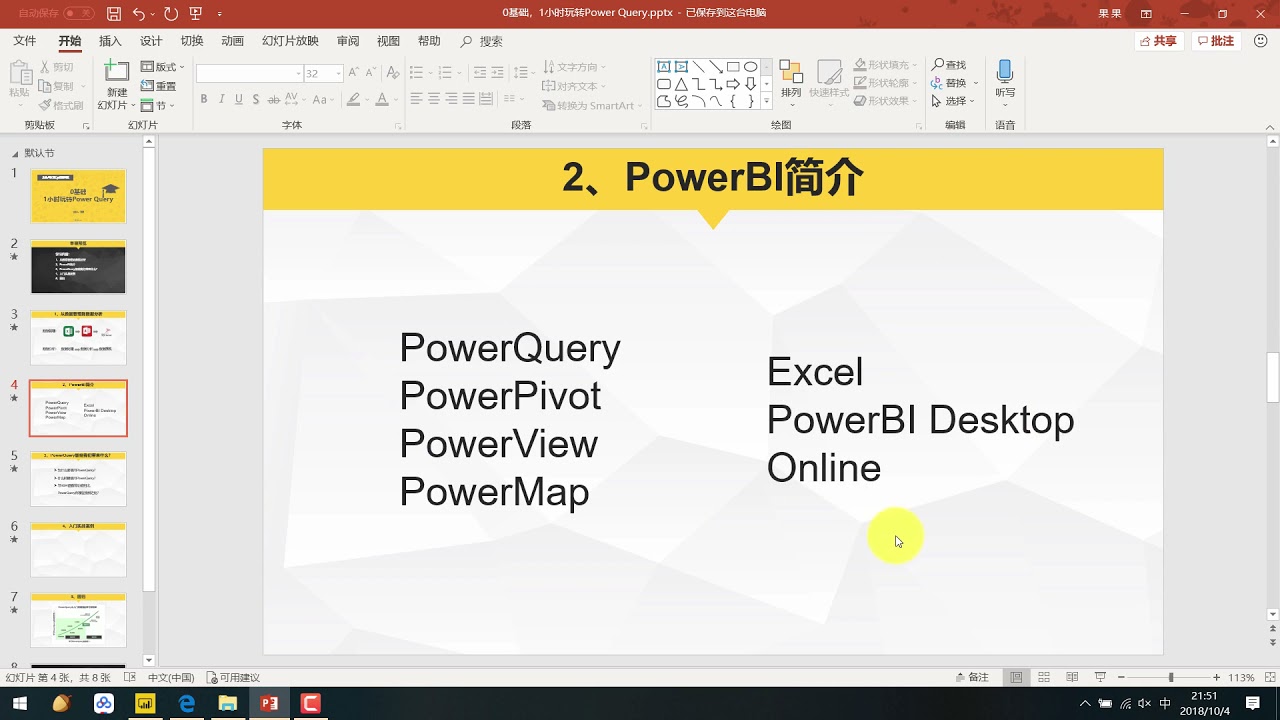Open Text Direction (文字方向) dropdown

click(575, 67)
